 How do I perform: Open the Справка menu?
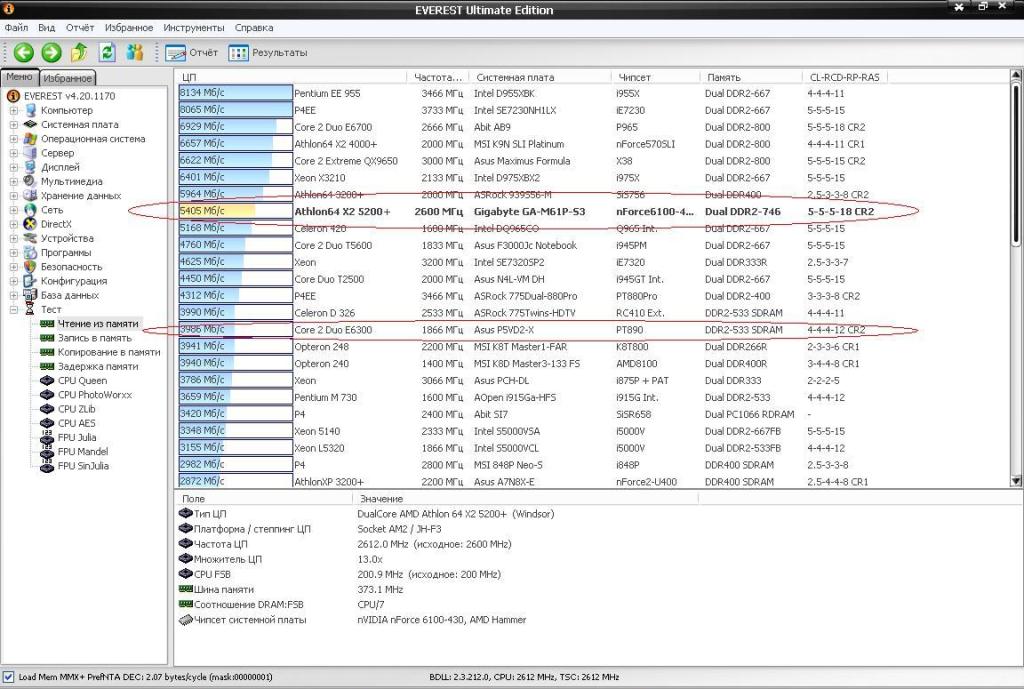pos(254,28)
